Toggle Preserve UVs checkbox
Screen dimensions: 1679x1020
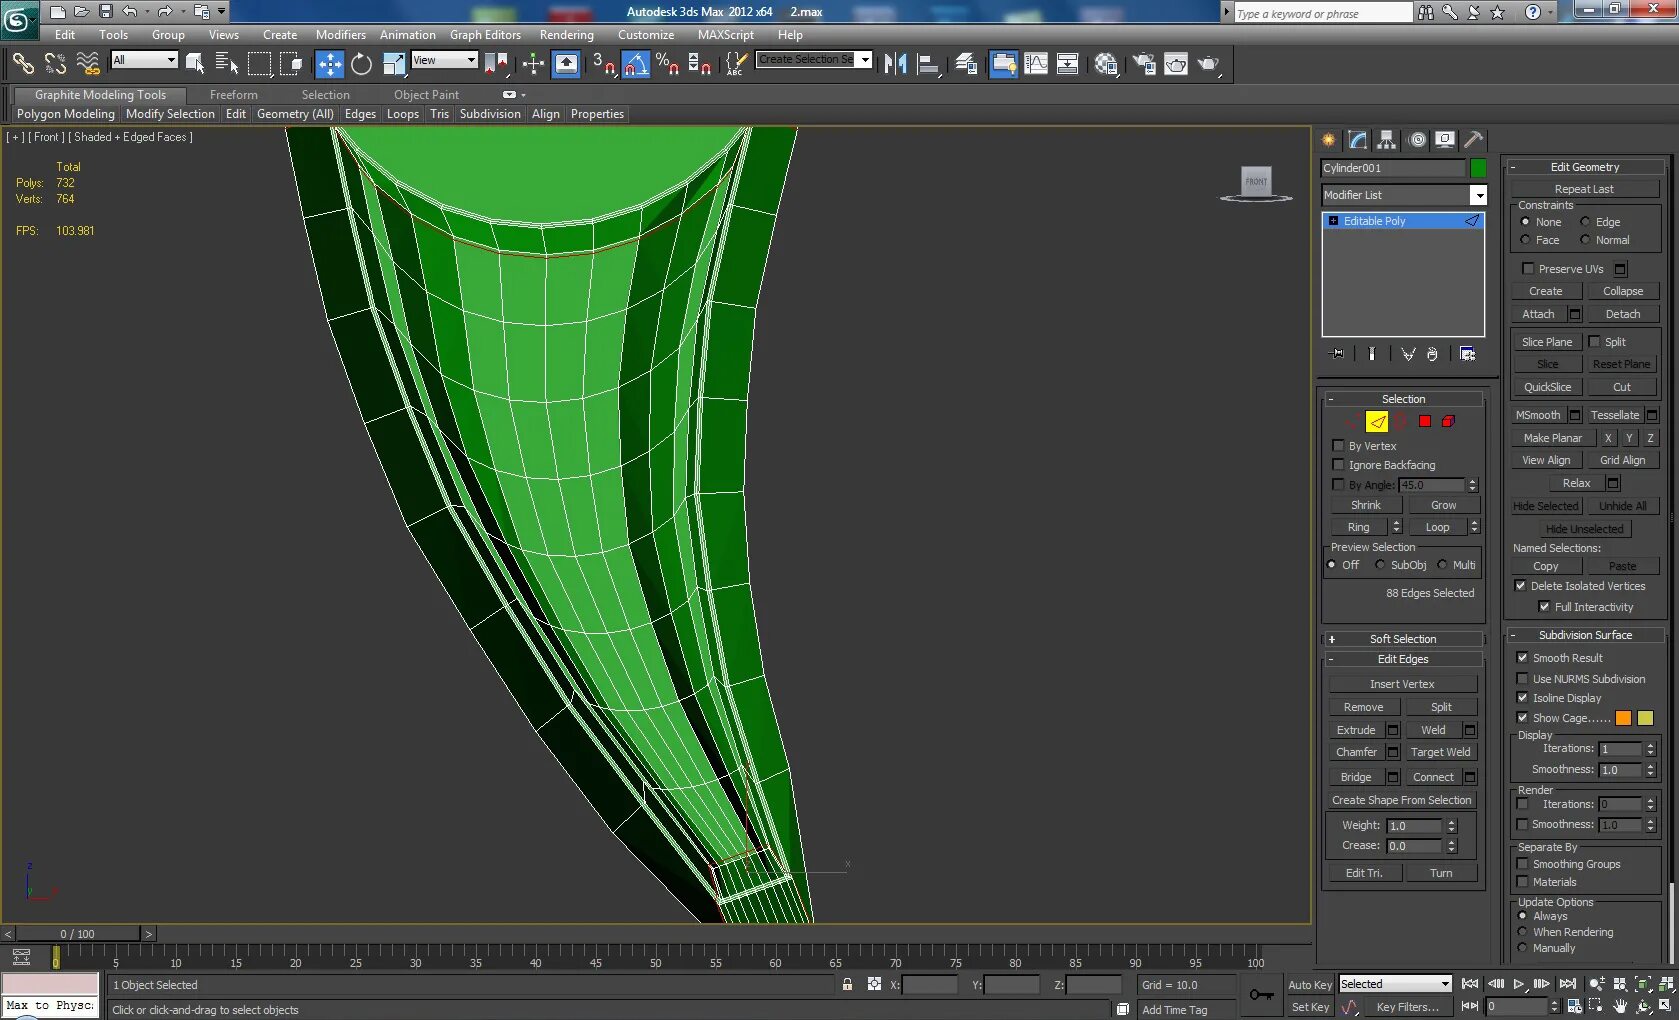coord(1527,269)
